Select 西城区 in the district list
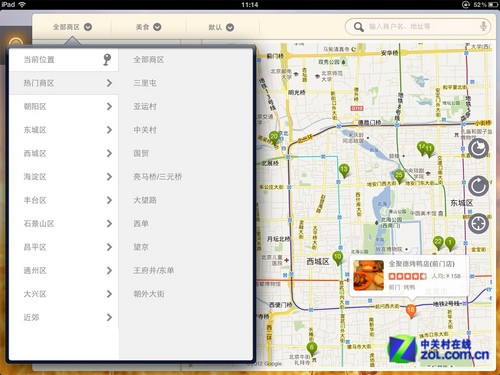Image resolution: width=500 pixels, height=375 pixels. click(x=64, y=153)
